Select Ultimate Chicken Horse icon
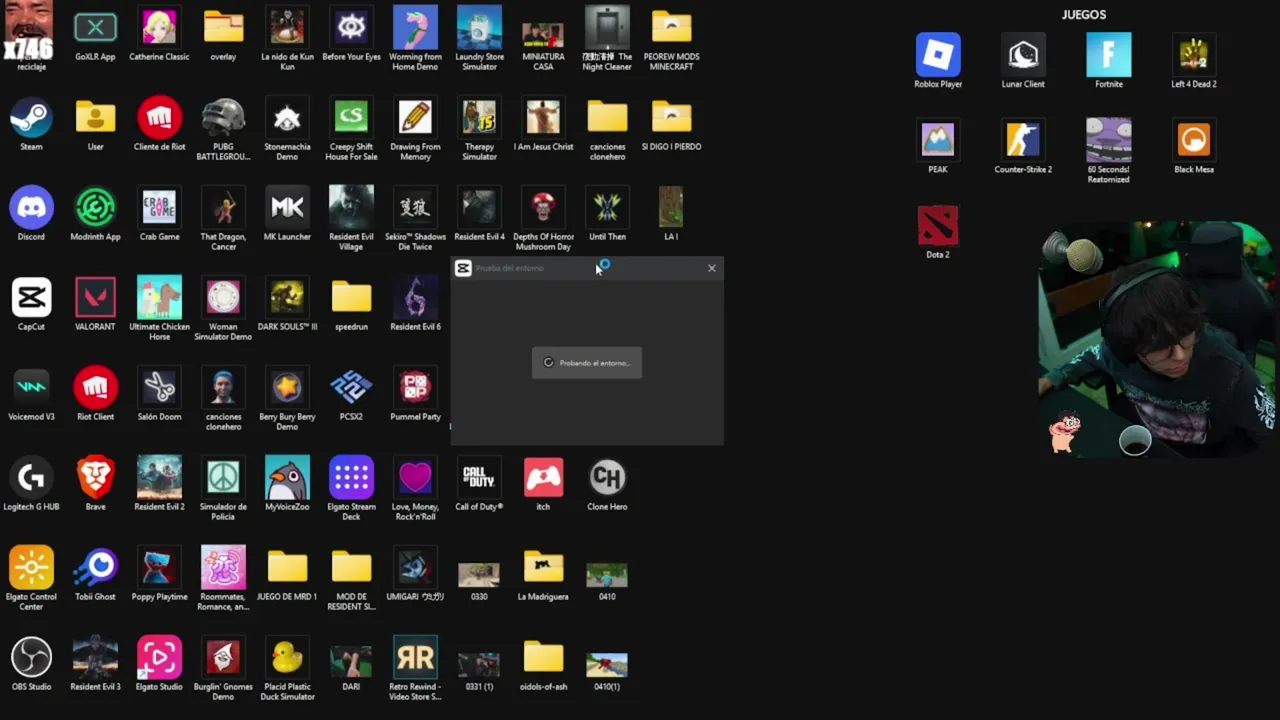Viewport: 1280px width, 720px height. pyautogui.click(x=159, y=298)
